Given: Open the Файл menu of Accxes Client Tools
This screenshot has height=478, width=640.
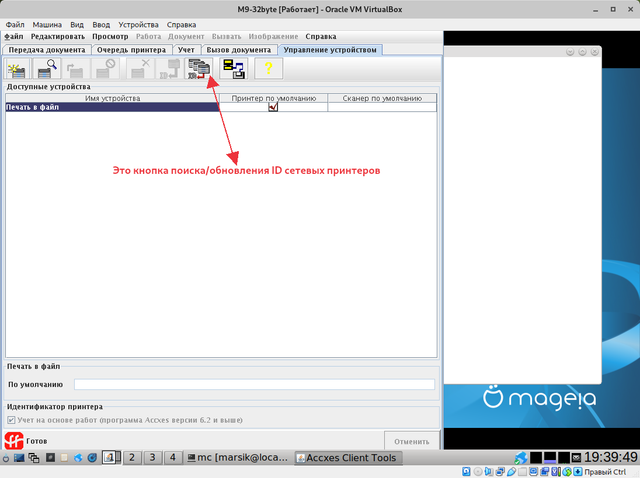Looking at the screenshot, I should 13,36.
